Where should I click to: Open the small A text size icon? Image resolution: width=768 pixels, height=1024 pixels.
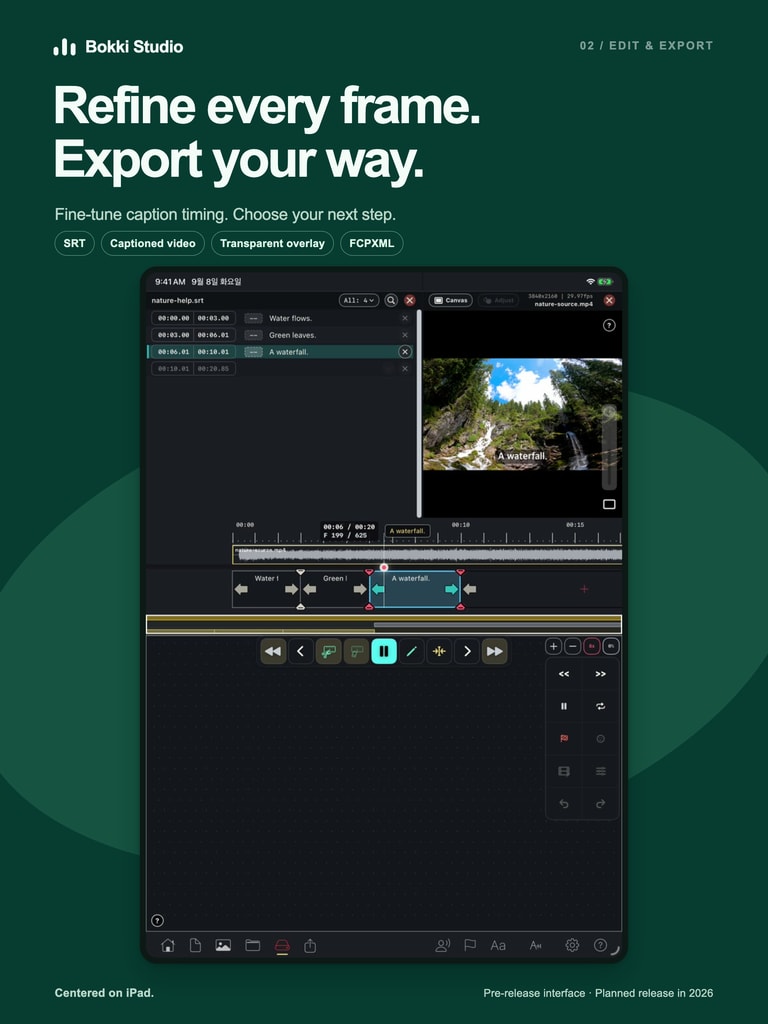[536, 945]
